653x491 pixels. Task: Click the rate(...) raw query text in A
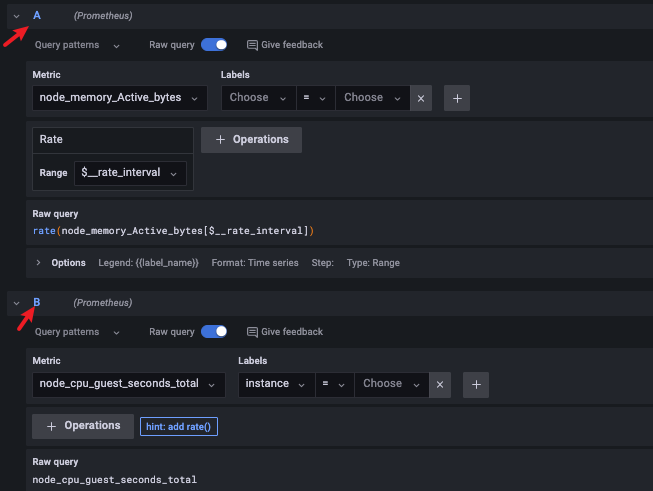pyautogui.click(x=173, y=231)
